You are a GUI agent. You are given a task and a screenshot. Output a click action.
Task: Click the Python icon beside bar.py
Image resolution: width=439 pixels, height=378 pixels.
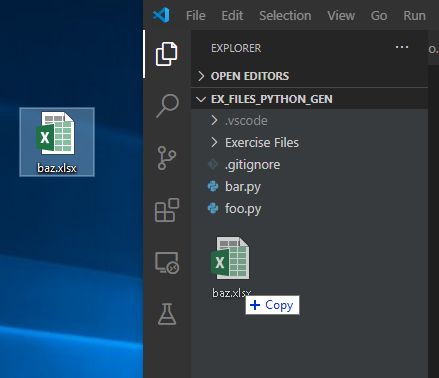(x=213, y=186)
